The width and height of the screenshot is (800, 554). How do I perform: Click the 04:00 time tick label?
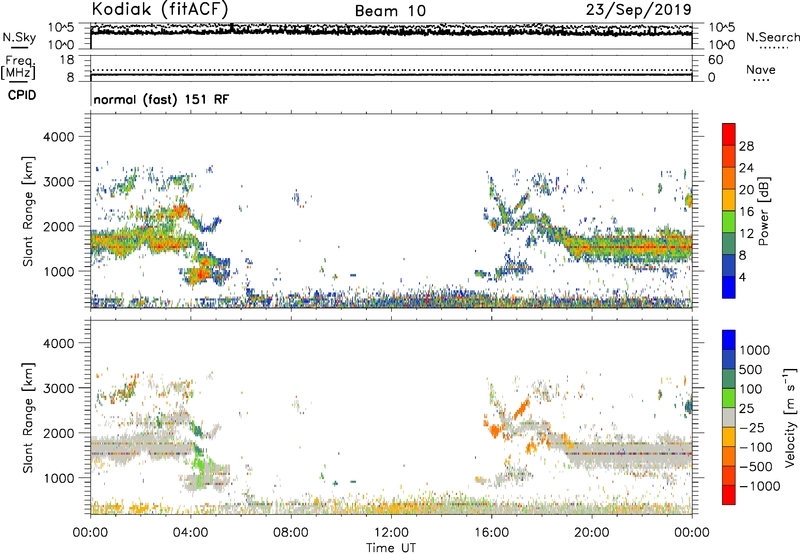190,533
